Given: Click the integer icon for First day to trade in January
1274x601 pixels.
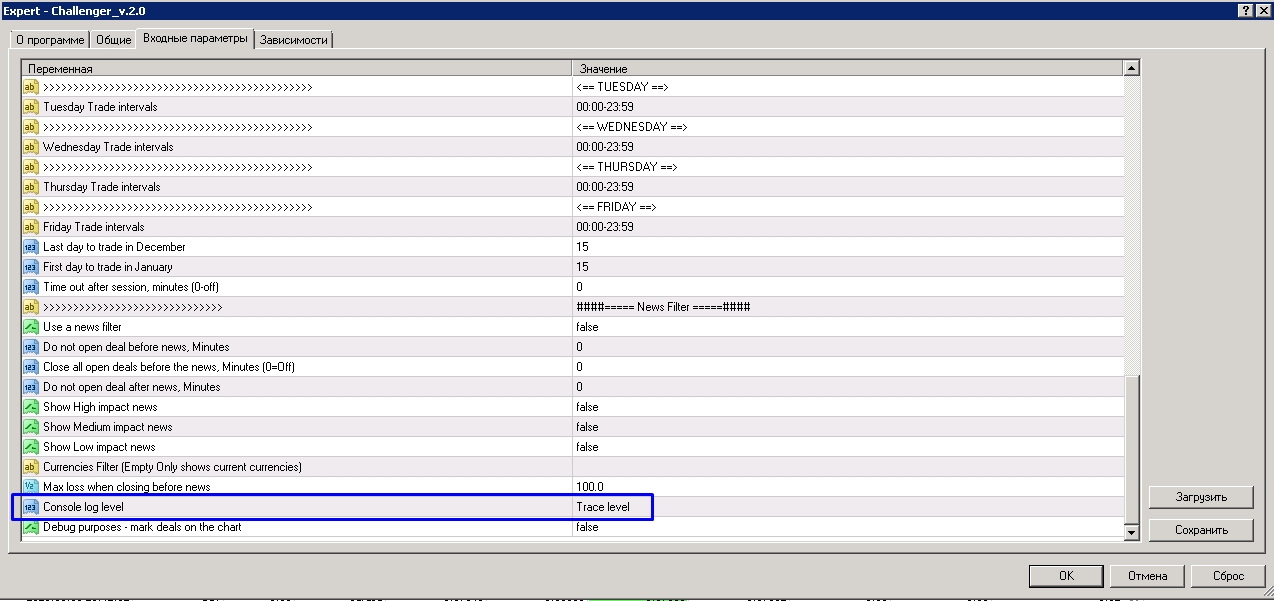Looking at the screenshot, I should tap(30, 267).
